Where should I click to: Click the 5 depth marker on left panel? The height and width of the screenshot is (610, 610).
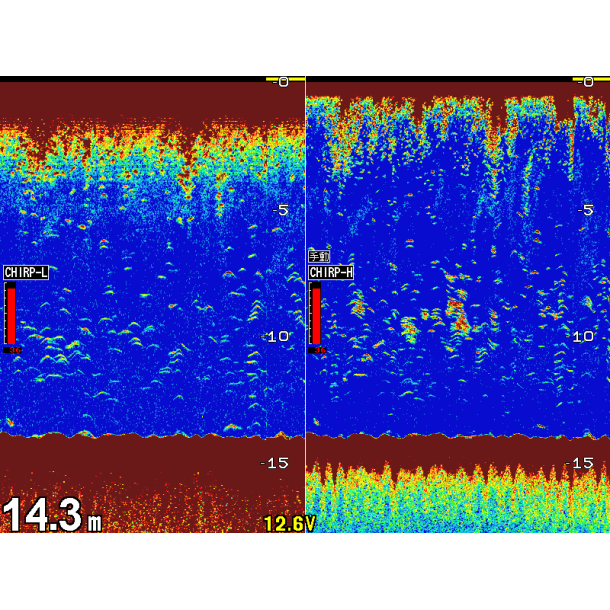click(x=281, y=210)
